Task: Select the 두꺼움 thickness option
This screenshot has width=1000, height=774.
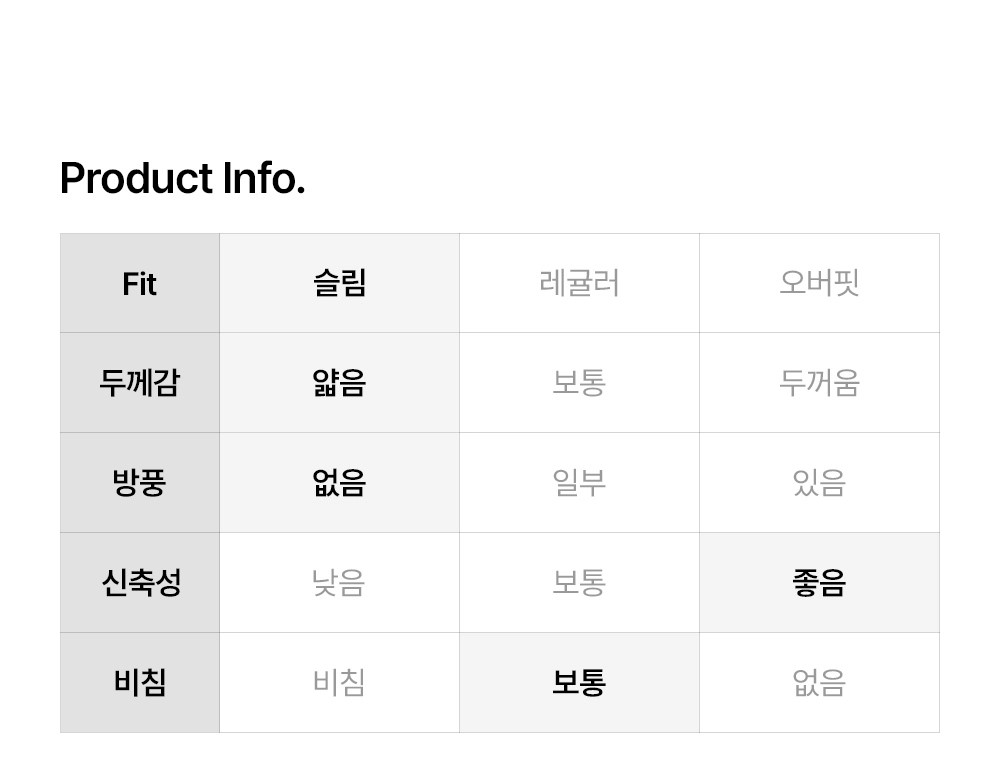Action: 819,383
